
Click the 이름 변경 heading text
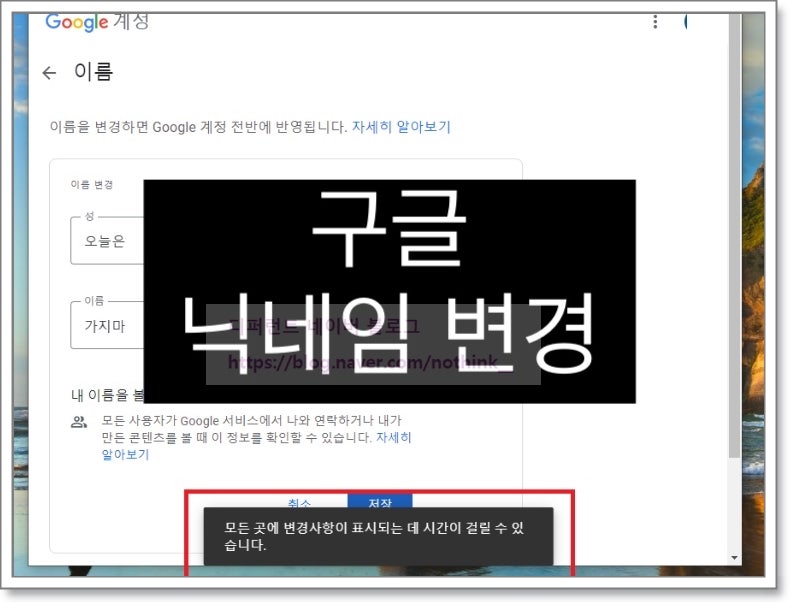click(x=92, y=184)
